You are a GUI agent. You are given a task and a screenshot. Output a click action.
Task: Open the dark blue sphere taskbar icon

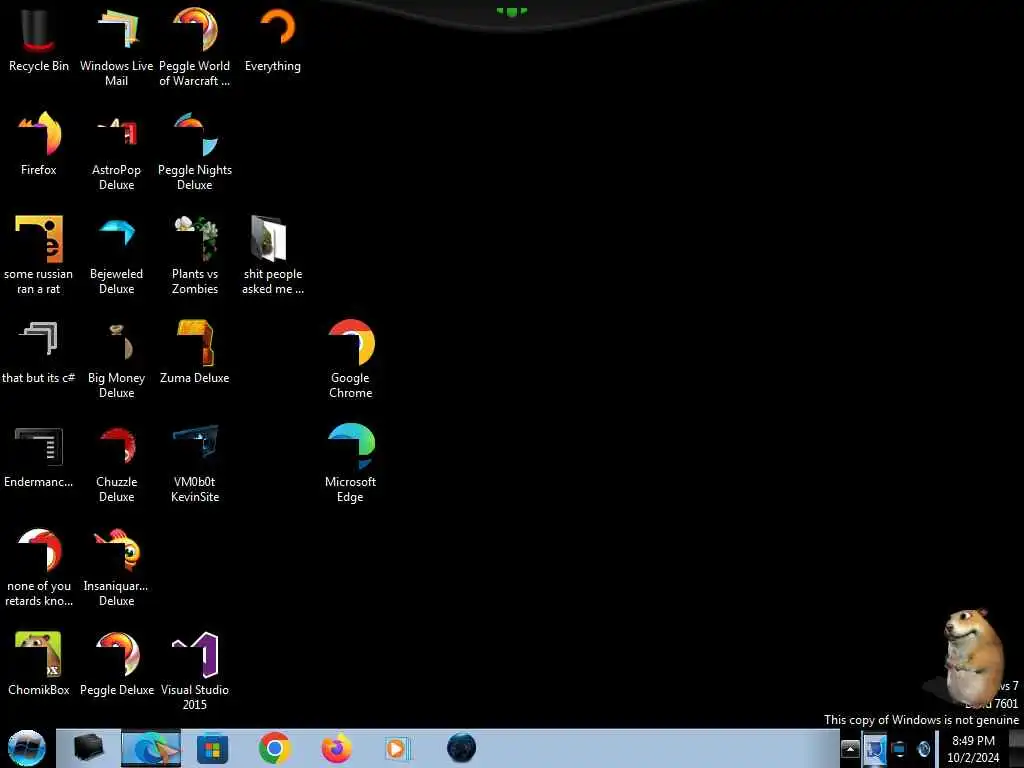[x=462, y=748]
